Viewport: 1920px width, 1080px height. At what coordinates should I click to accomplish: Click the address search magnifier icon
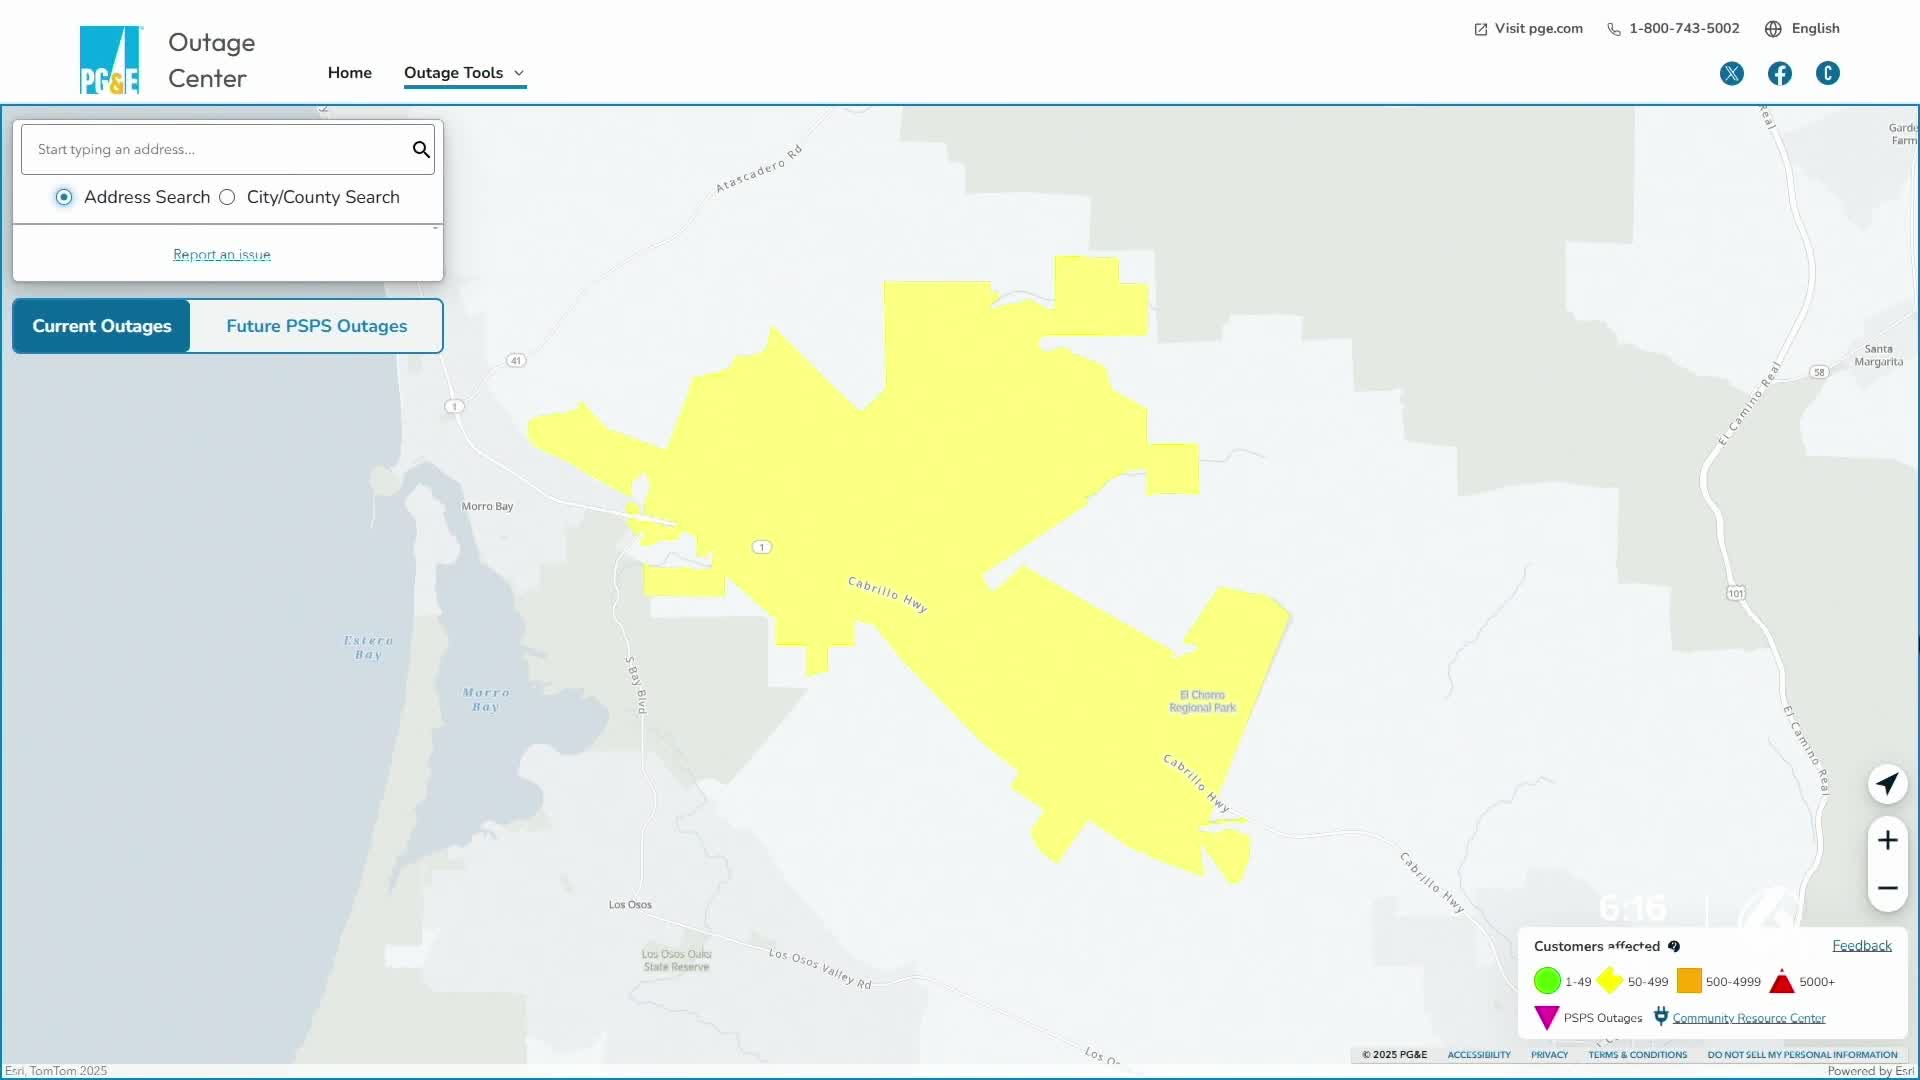pos(421,150)
